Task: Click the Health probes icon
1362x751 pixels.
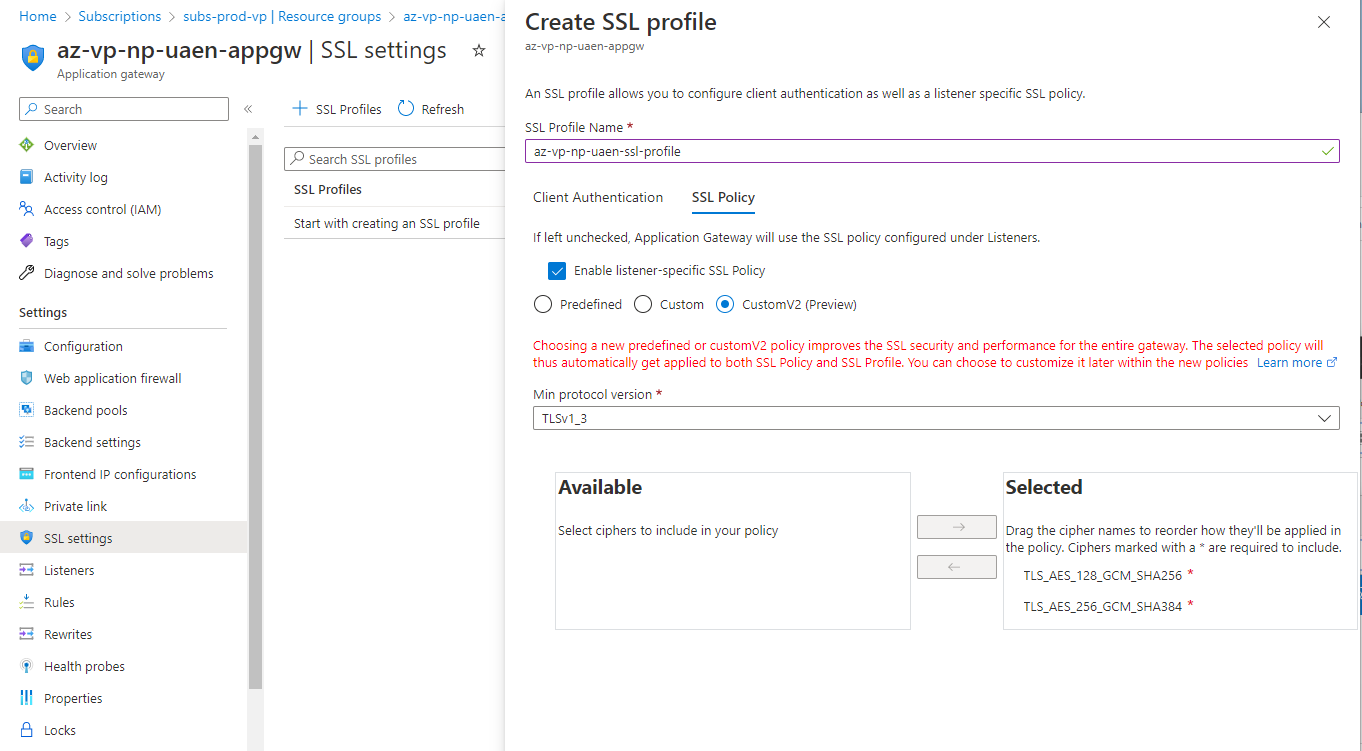Action: coord(27,666)
